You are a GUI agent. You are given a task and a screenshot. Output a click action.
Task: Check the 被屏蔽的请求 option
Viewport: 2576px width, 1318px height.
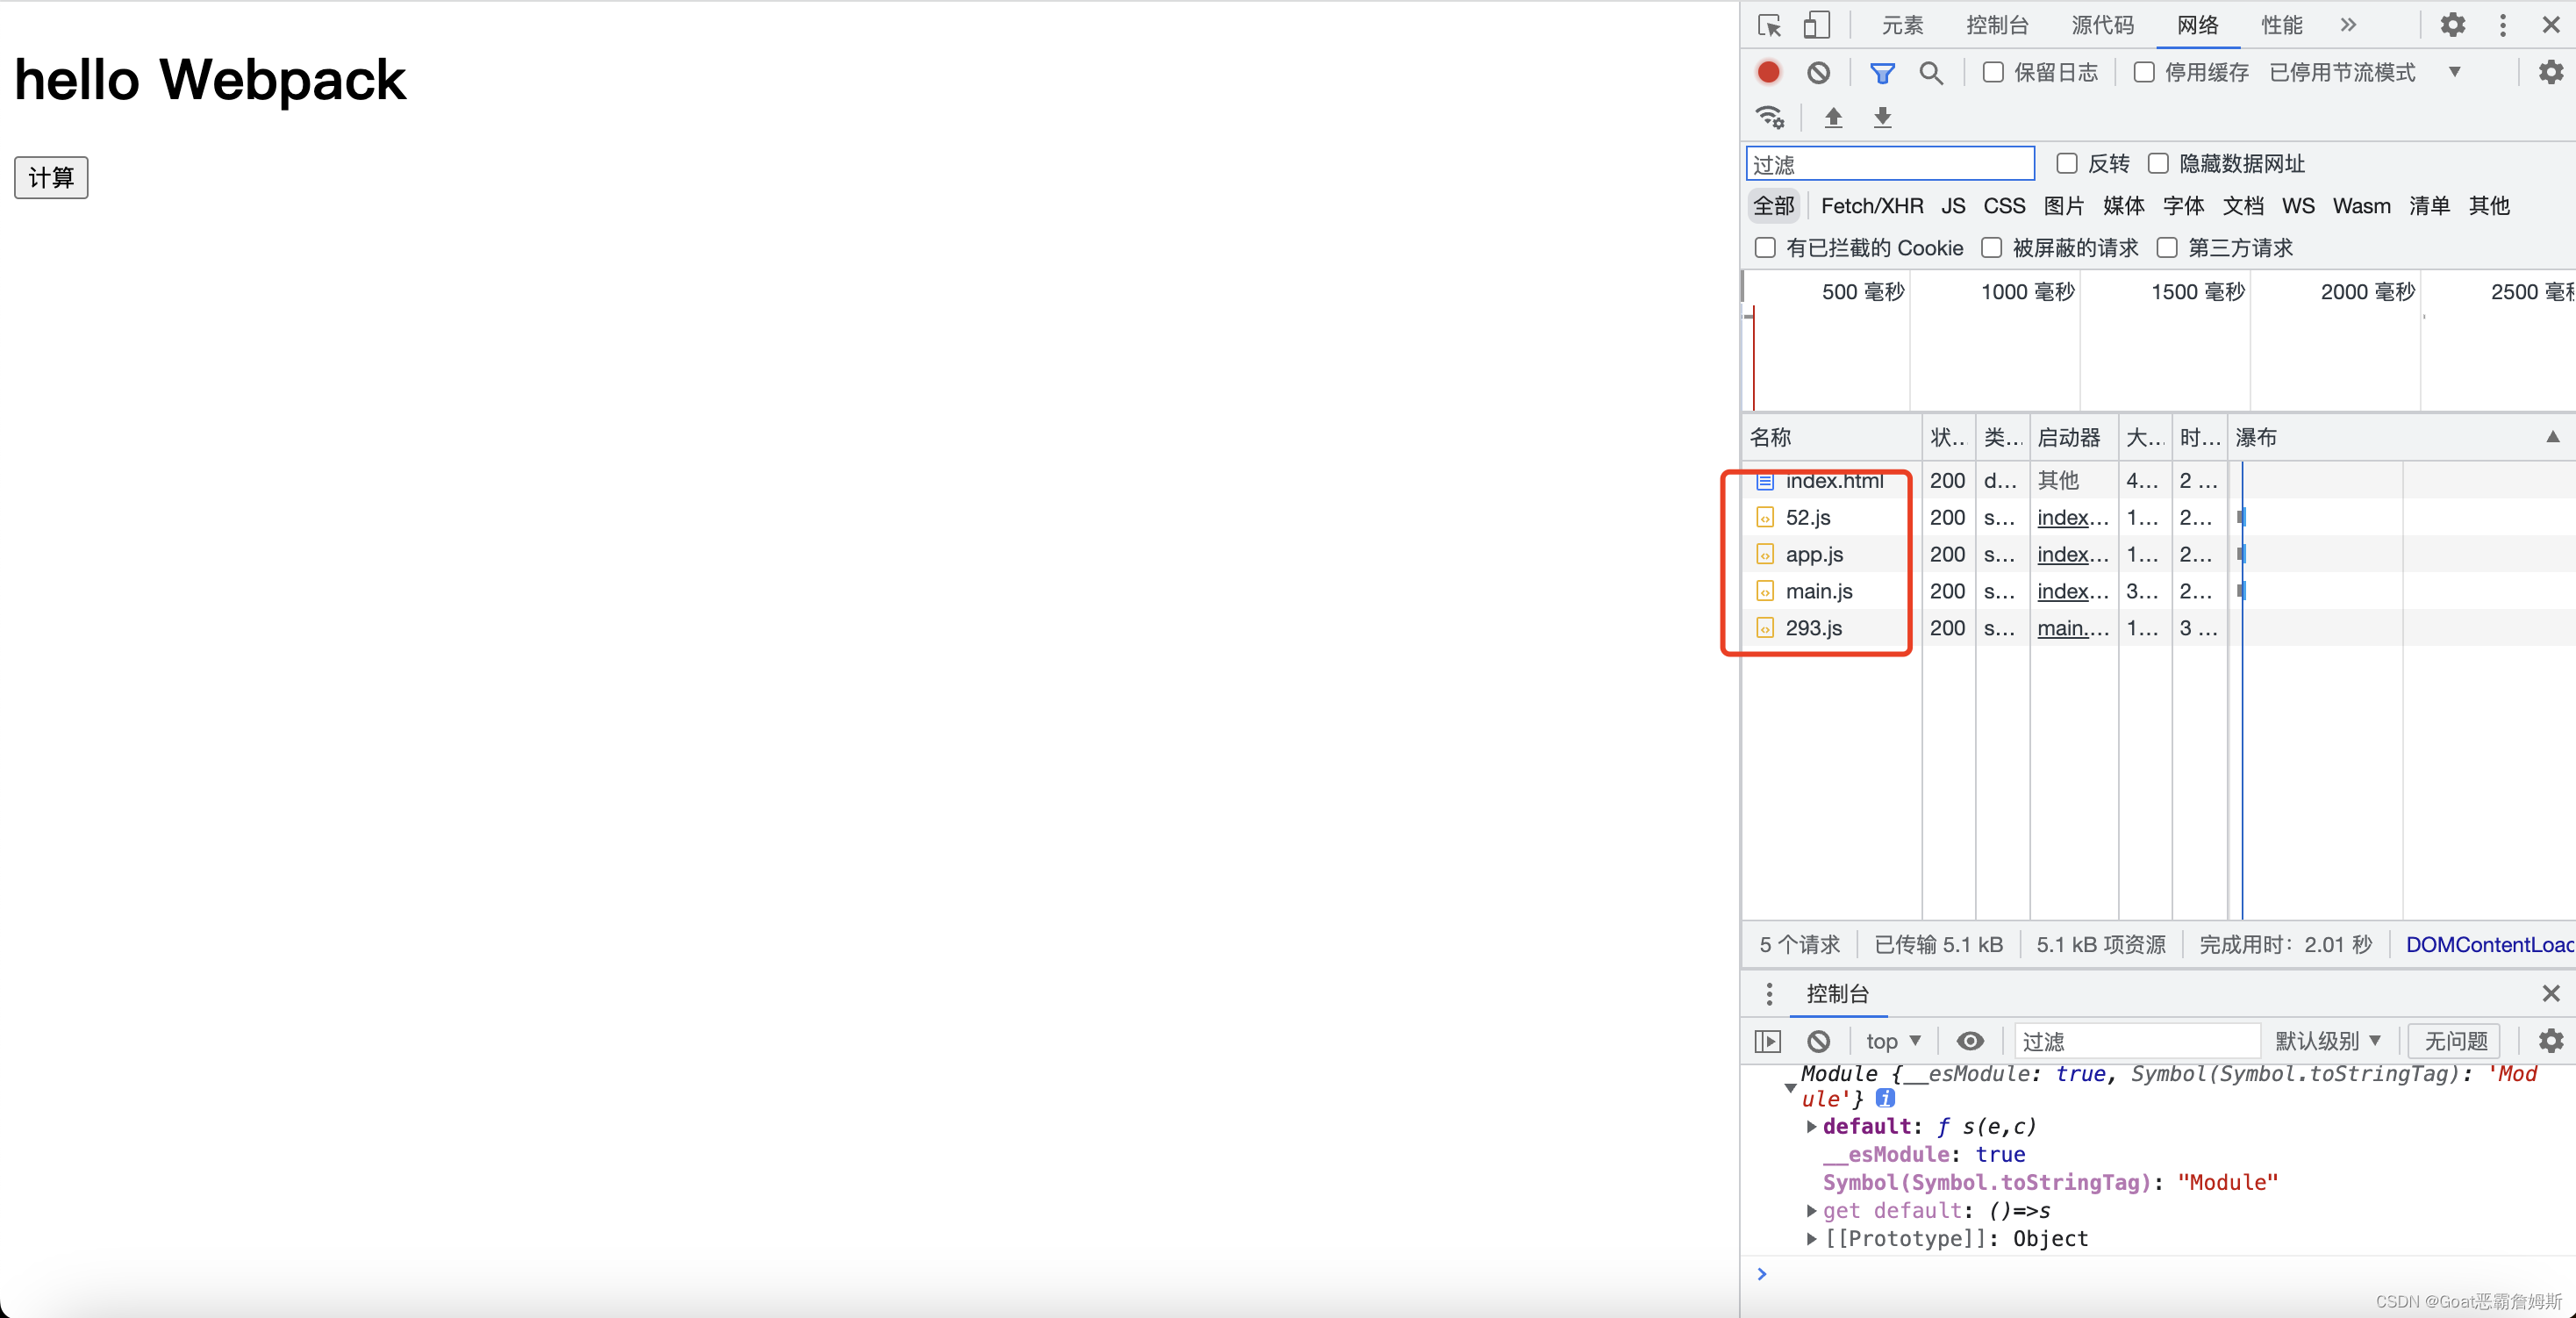(x=1991, y=247)
